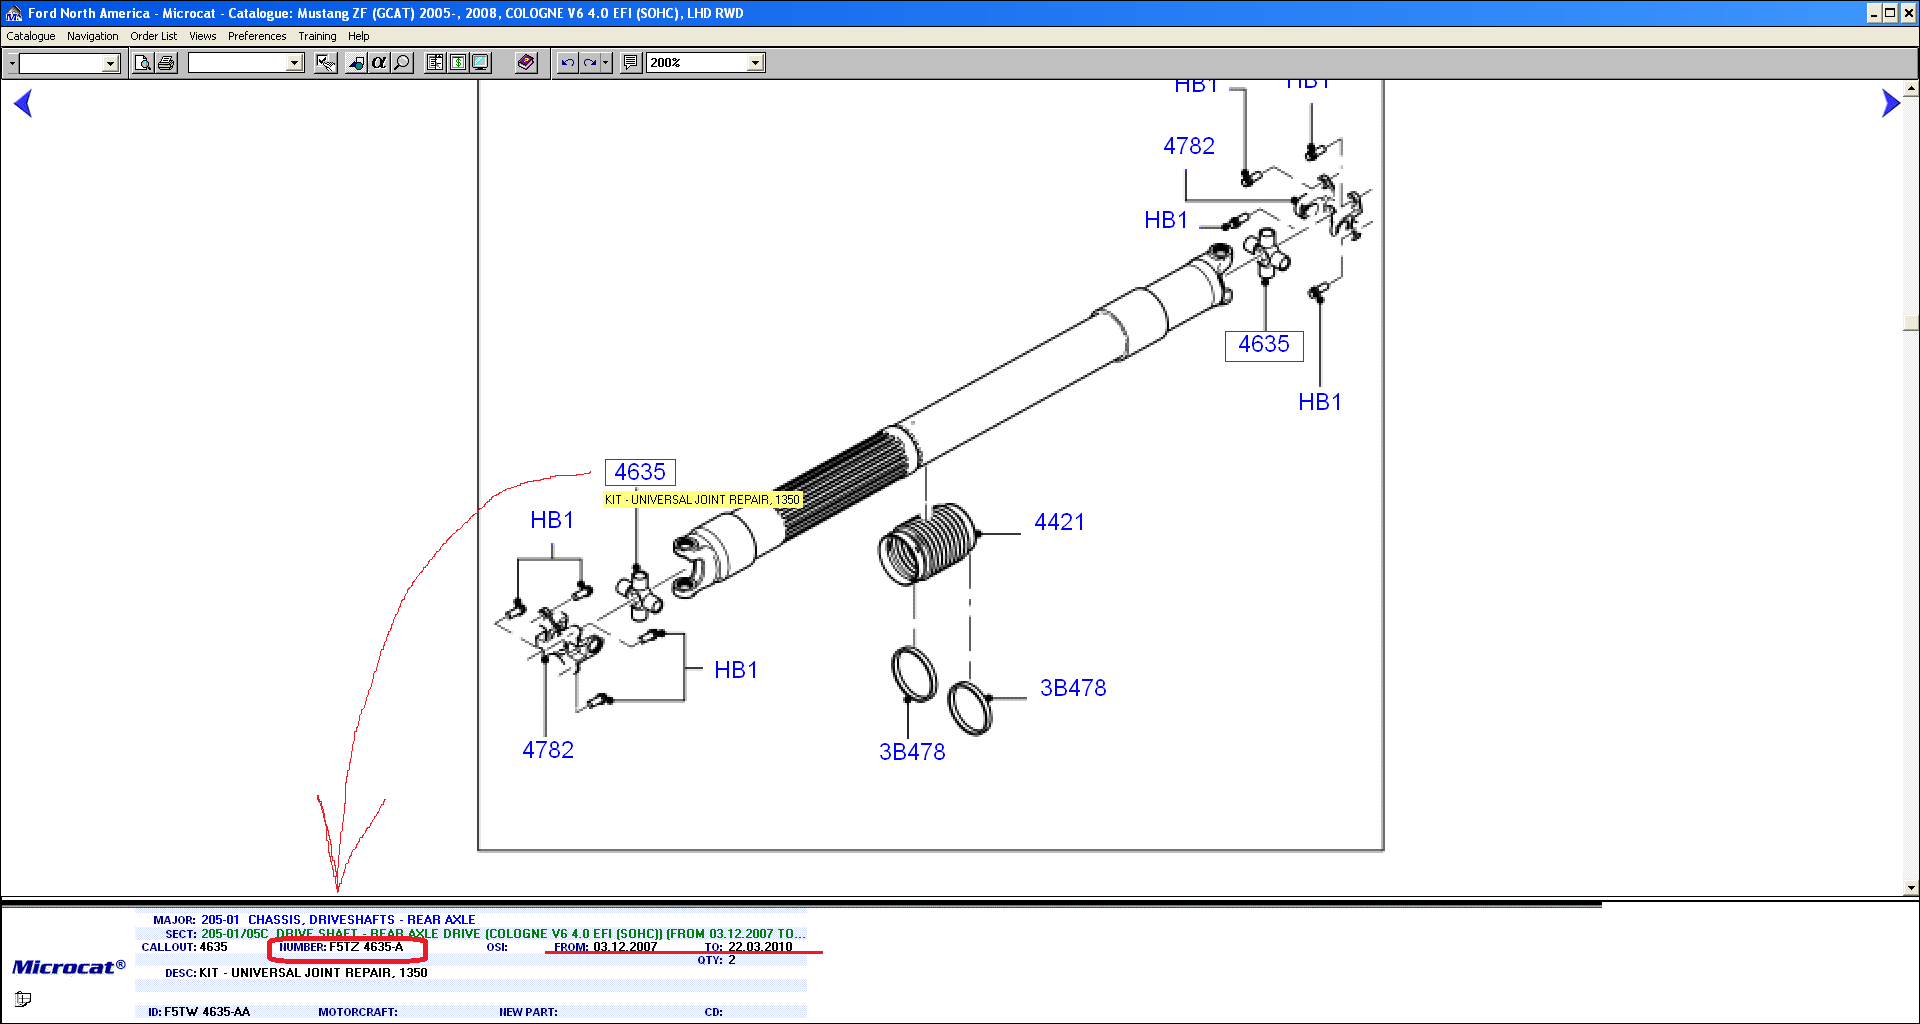Viewport: 1920px width, 1024px height.
Task: Click the vertical scrollbar down arrow
Action: (x=1911, y=888)
